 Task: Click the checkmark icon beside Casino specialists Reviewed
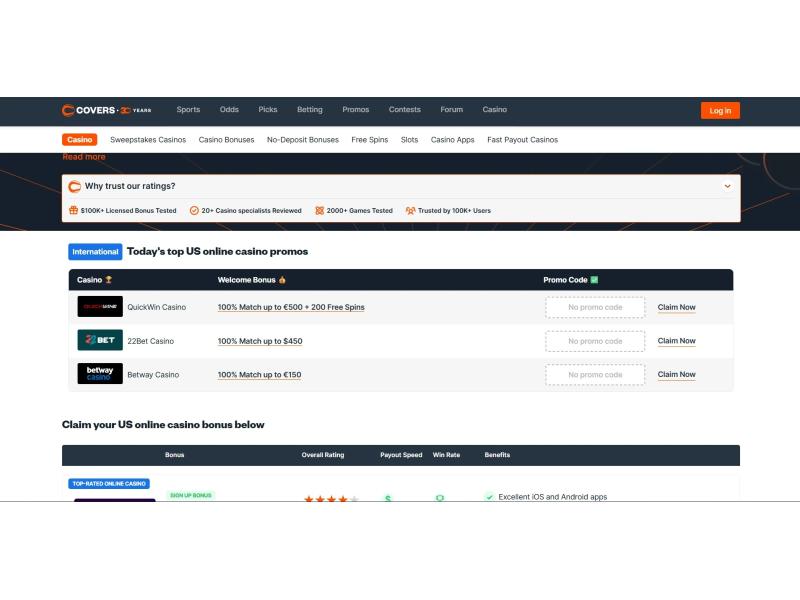(x=194, y=210)
